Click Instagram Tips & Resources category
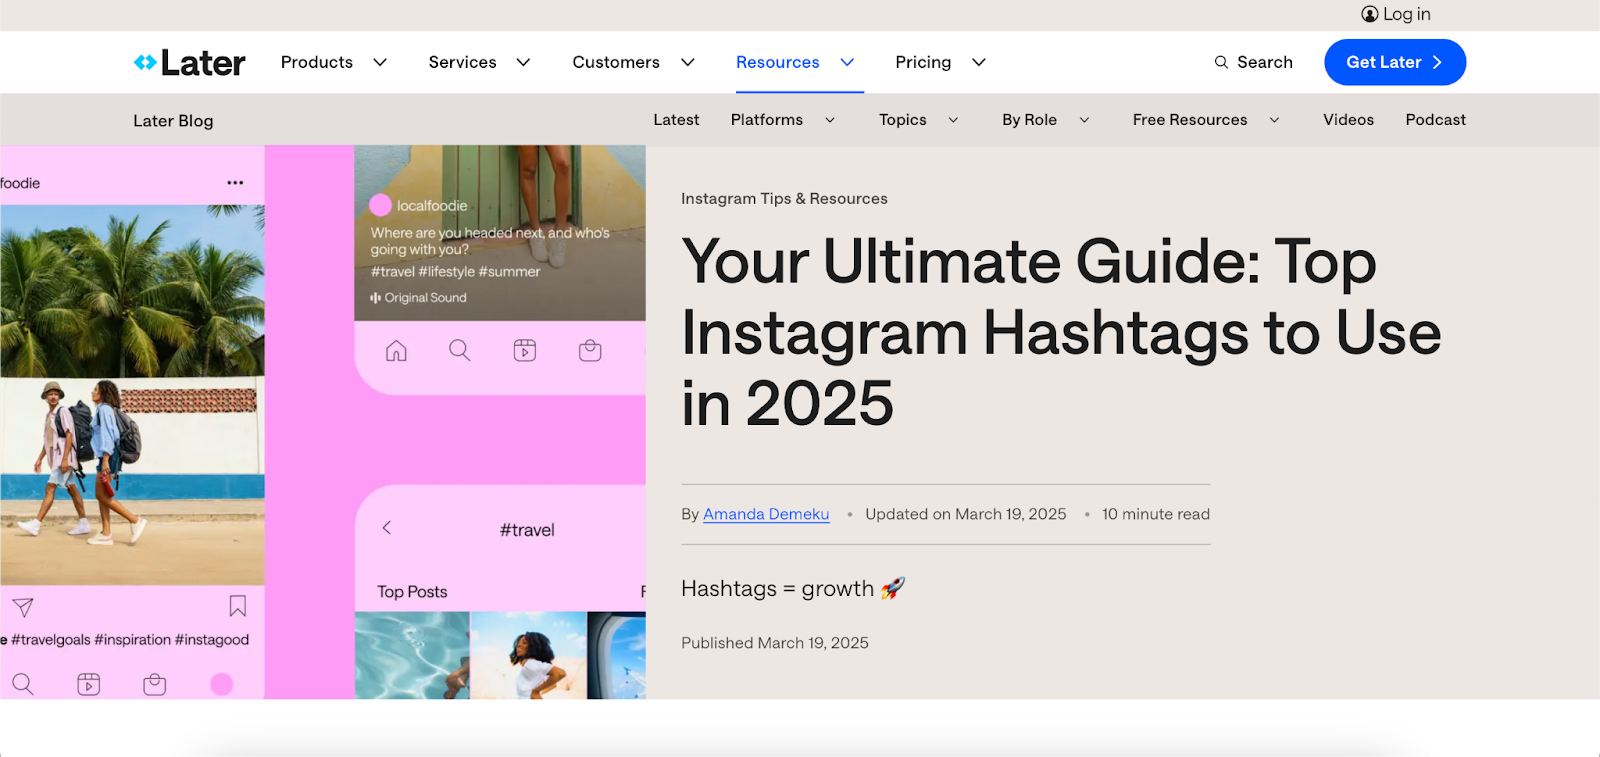The width and height of the screenshot is (1600, 757). [784, 199]
